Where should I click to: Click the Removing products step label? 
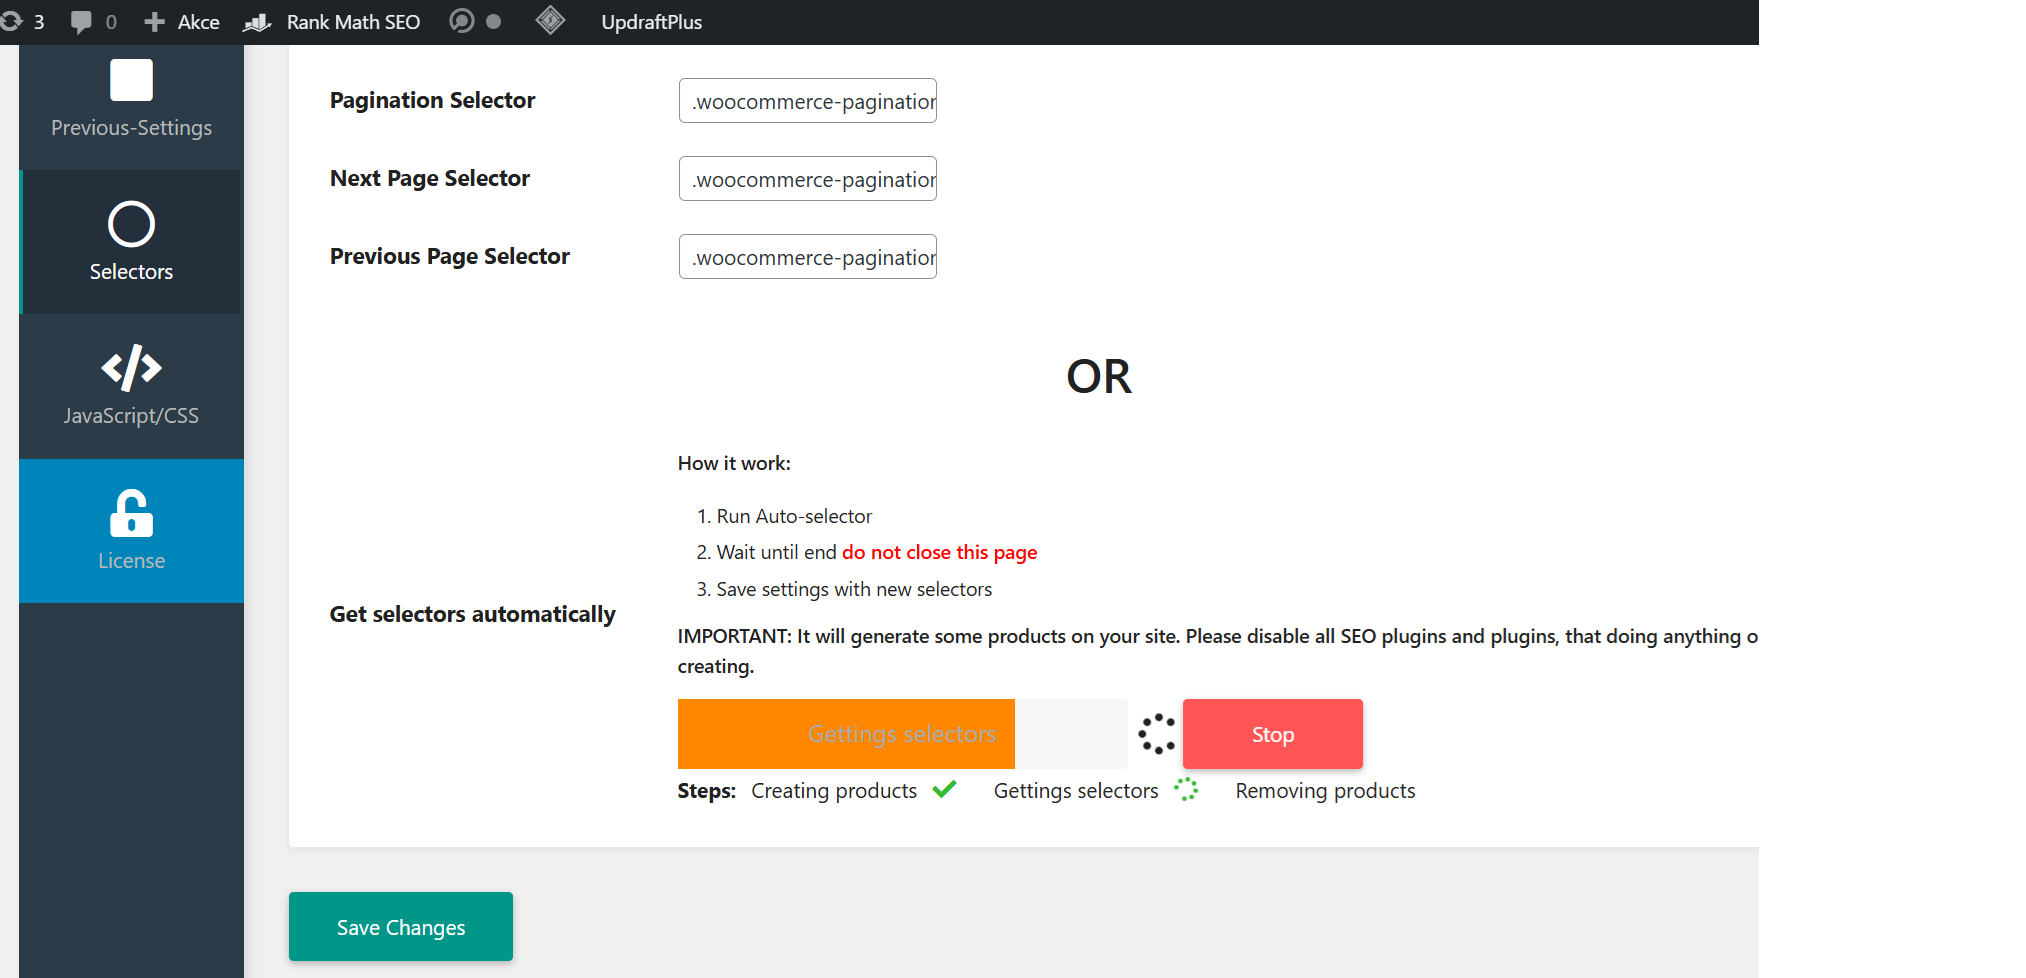click(1325, 791)
